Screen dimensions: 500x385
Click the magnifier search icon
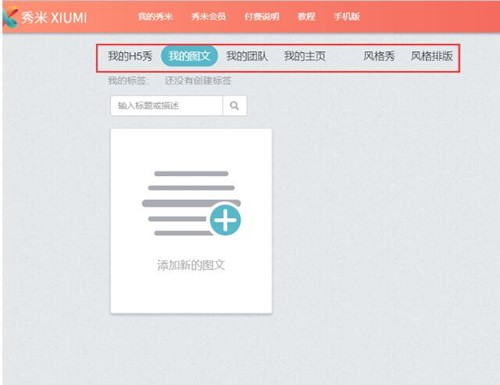click(x=235, y=106)
